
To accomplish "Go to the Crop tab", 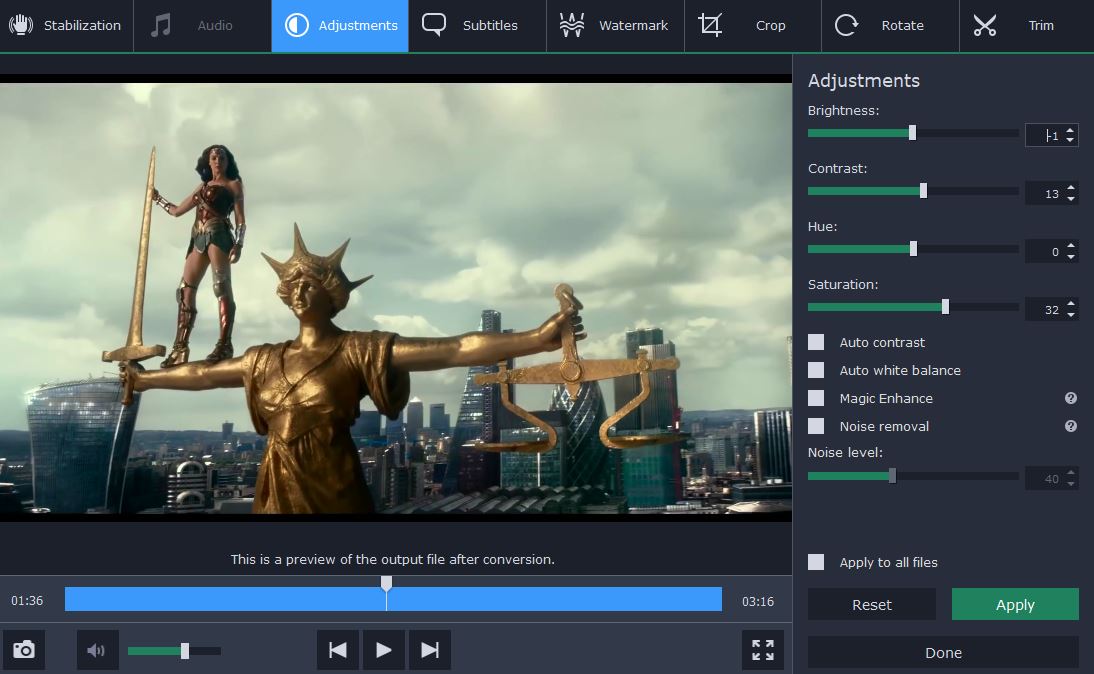I will (753, 26).
